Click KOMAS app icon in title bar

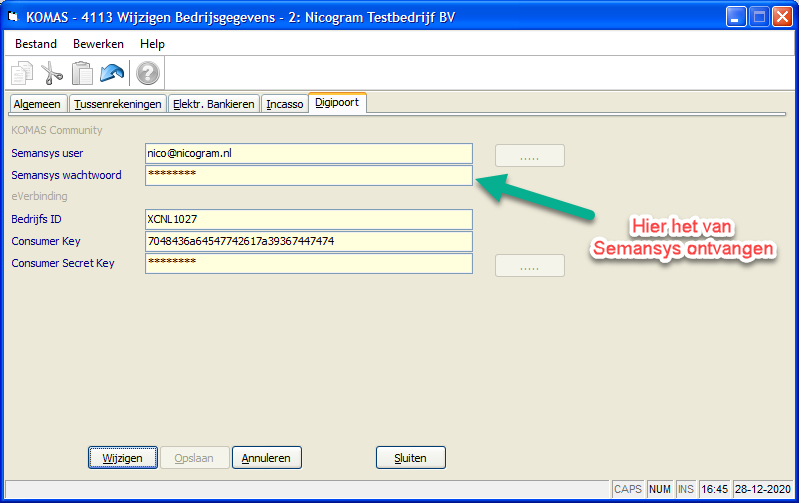pyautogui.click(x=13, y=17)
